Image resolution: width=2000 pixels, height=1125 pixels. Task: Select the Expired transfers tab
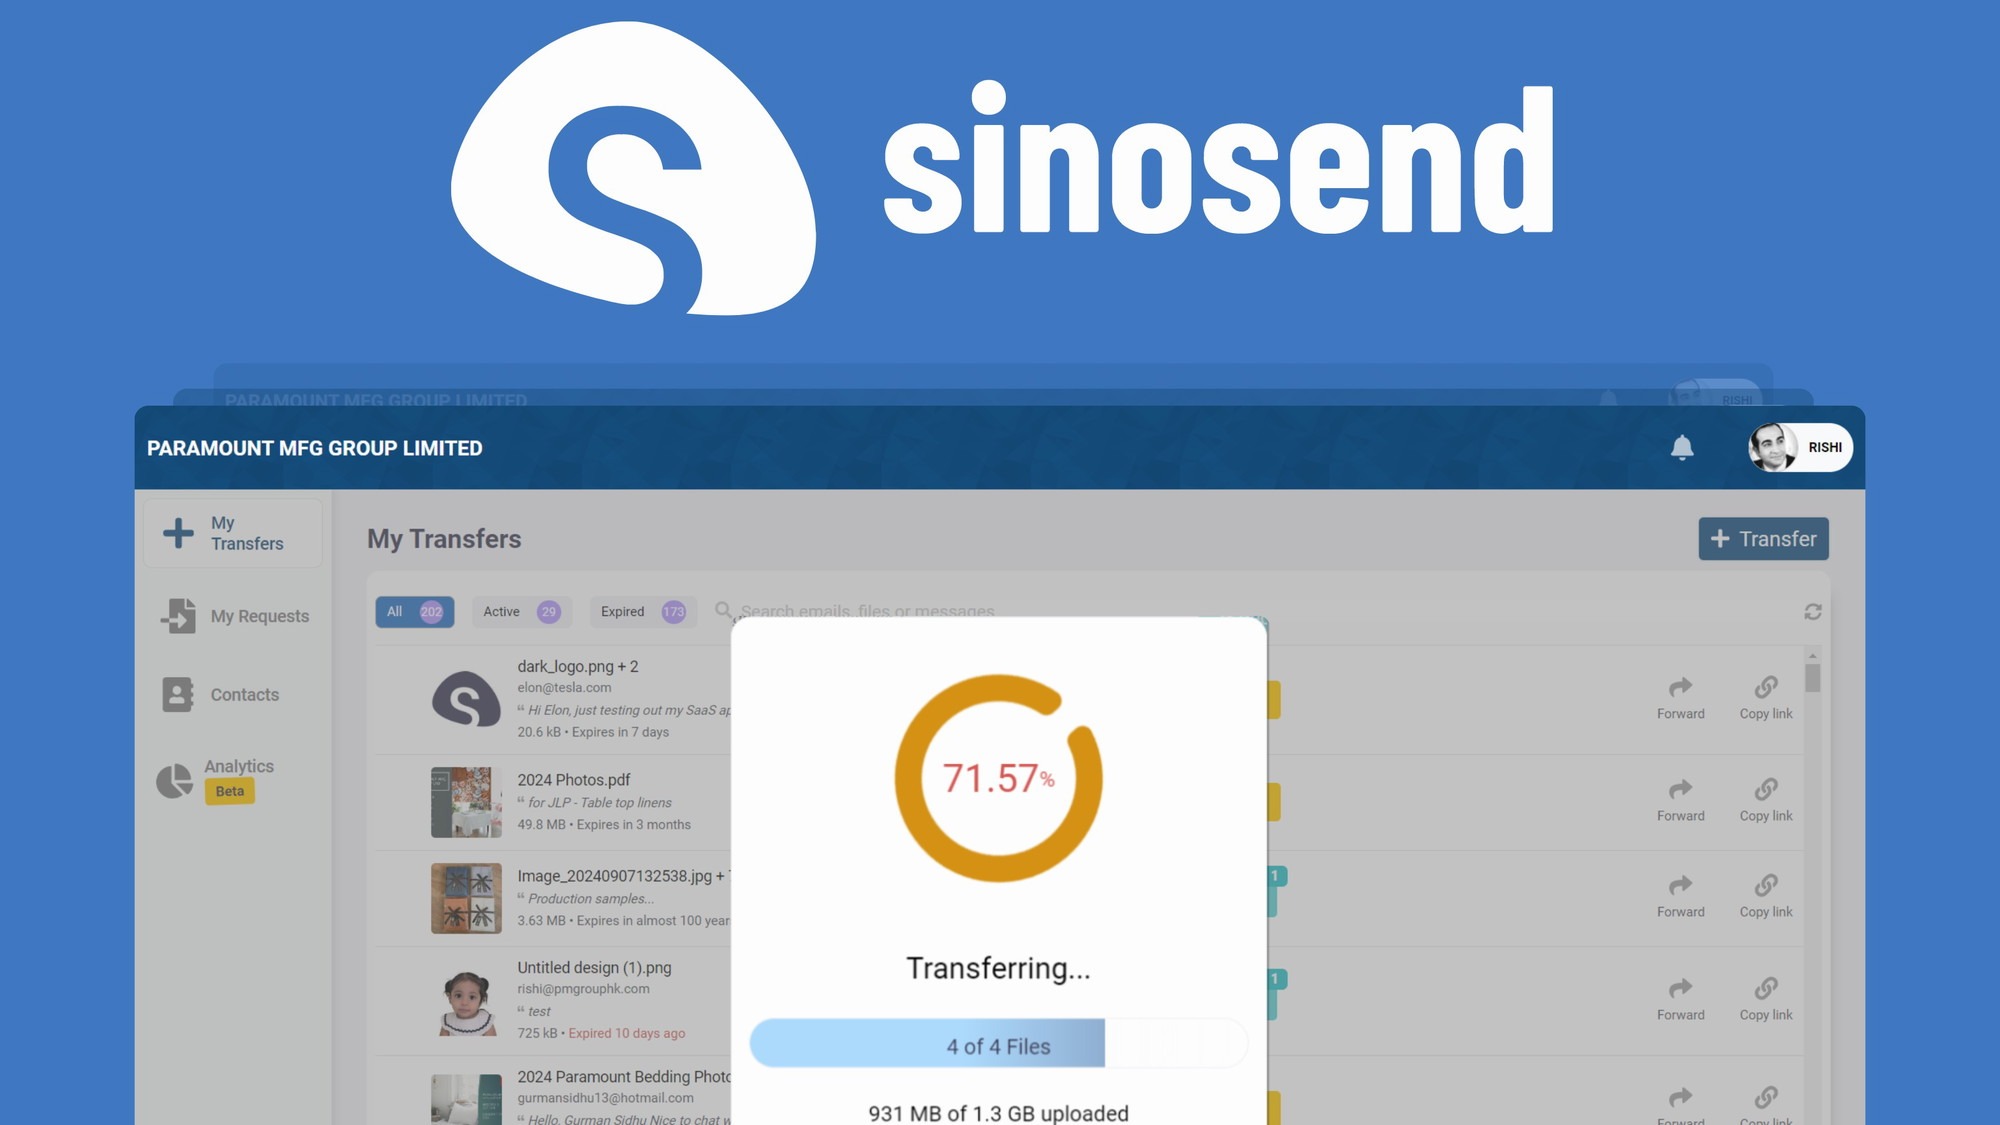641,611
